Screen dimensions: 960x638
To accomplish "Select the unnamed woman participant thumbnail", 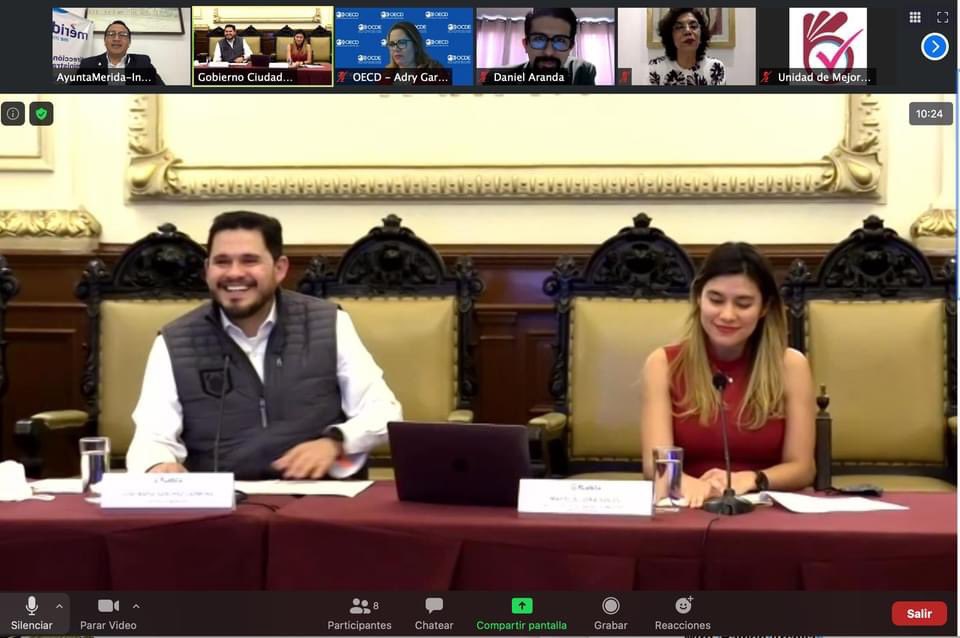I will [687, 47].
